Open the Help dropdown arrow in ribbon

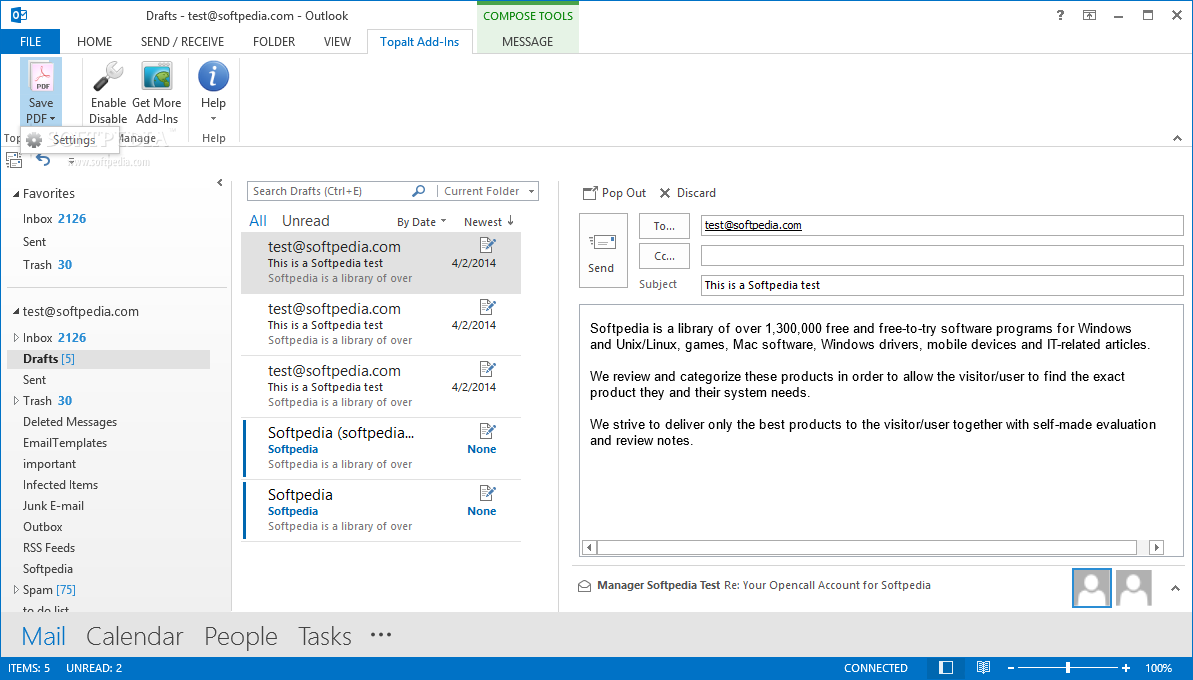[213, 119]
